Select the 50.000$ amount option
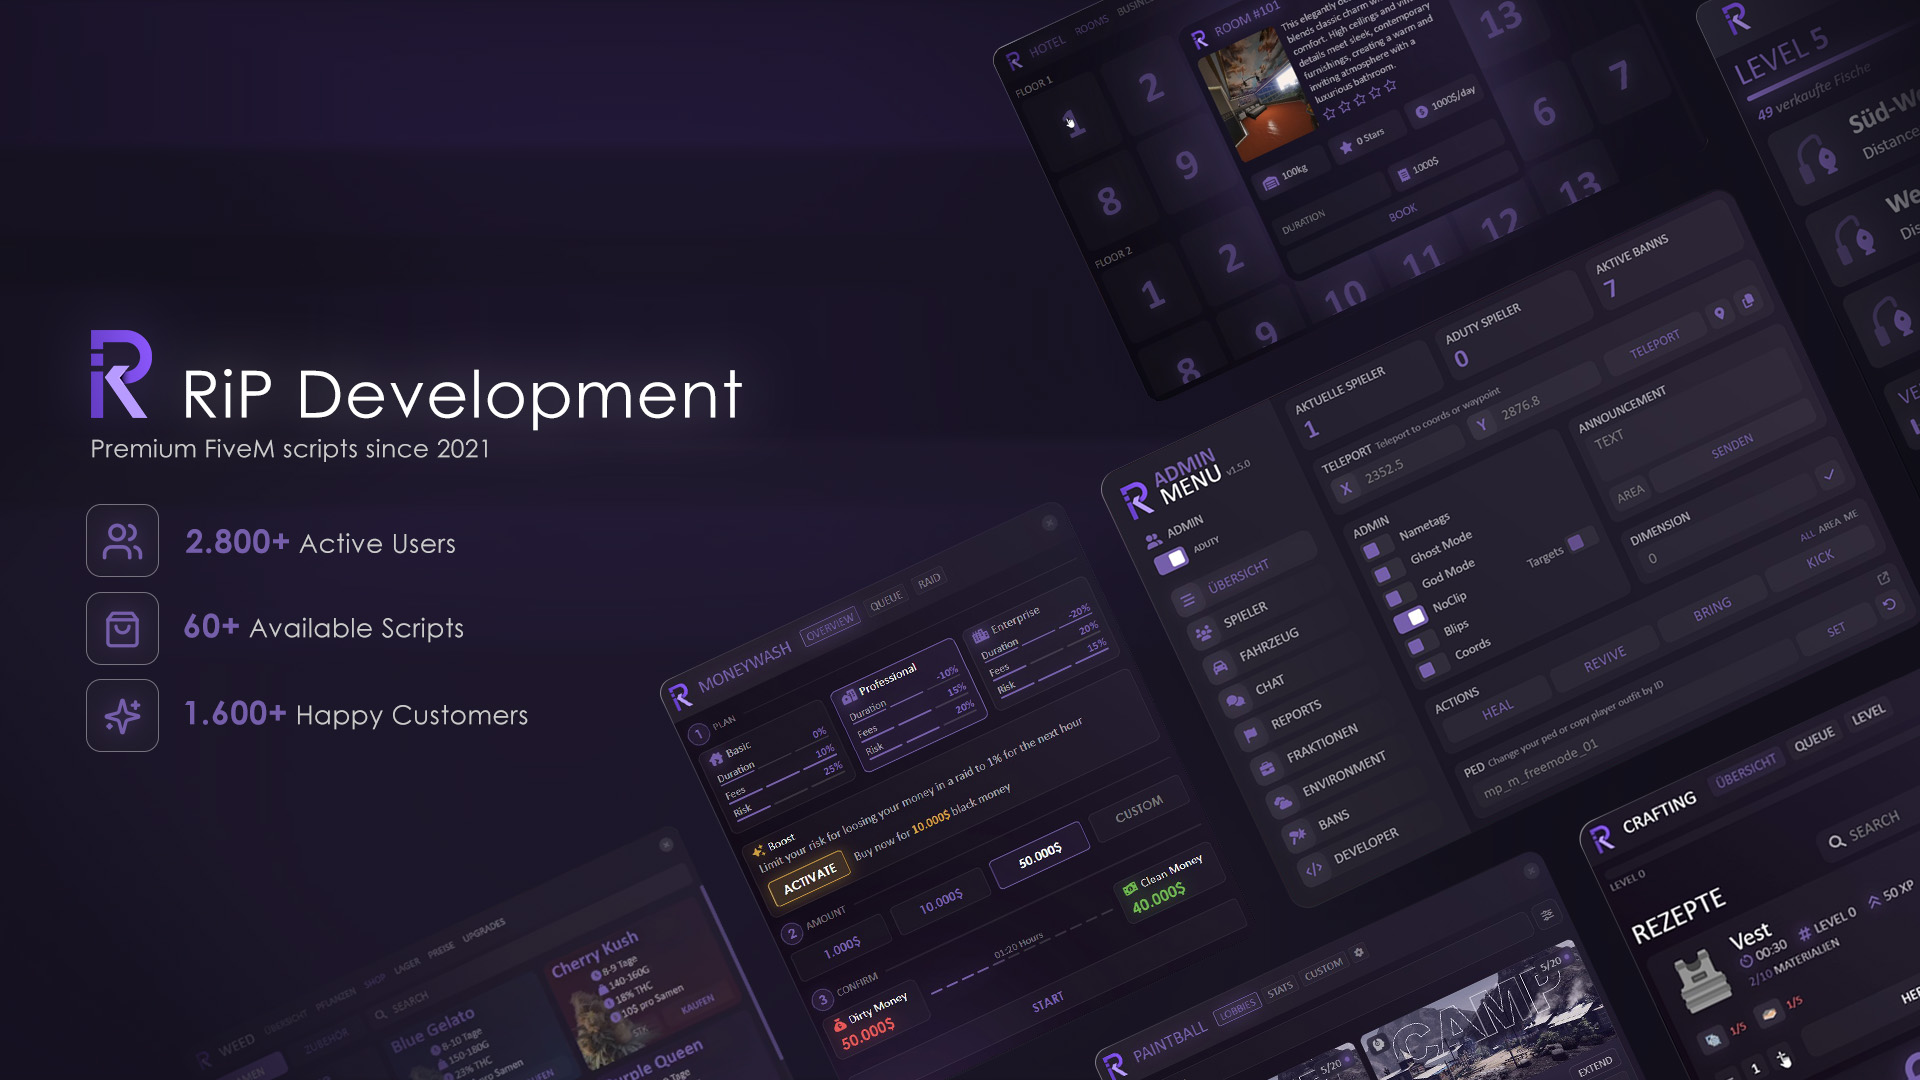 point(1040,855)
